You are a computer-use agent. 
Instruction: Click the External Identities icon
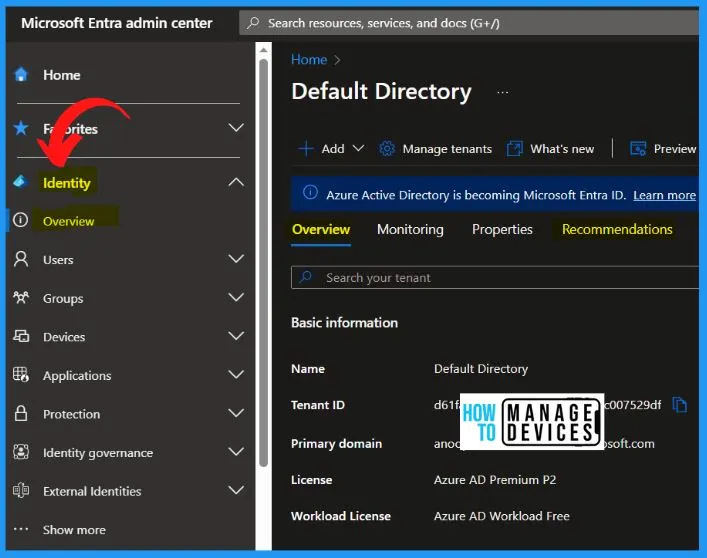(x=21, y=490)
